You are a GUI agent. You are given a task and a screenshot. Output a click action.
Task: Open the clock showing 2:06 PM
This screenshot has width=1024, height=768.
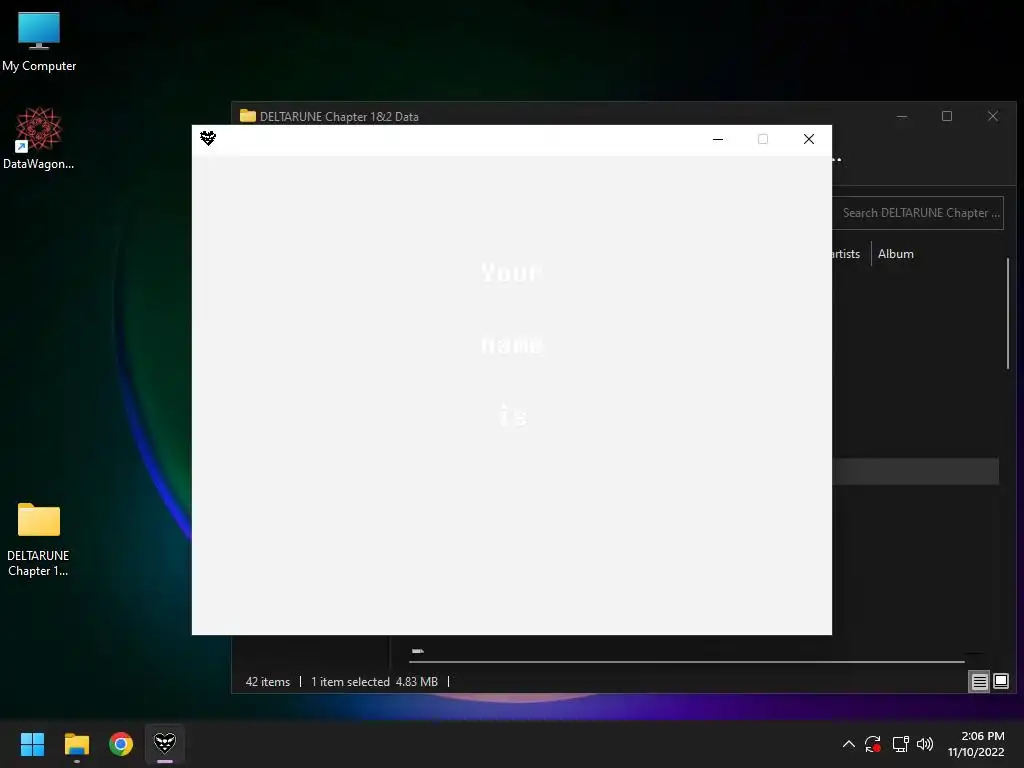[976, 744]
